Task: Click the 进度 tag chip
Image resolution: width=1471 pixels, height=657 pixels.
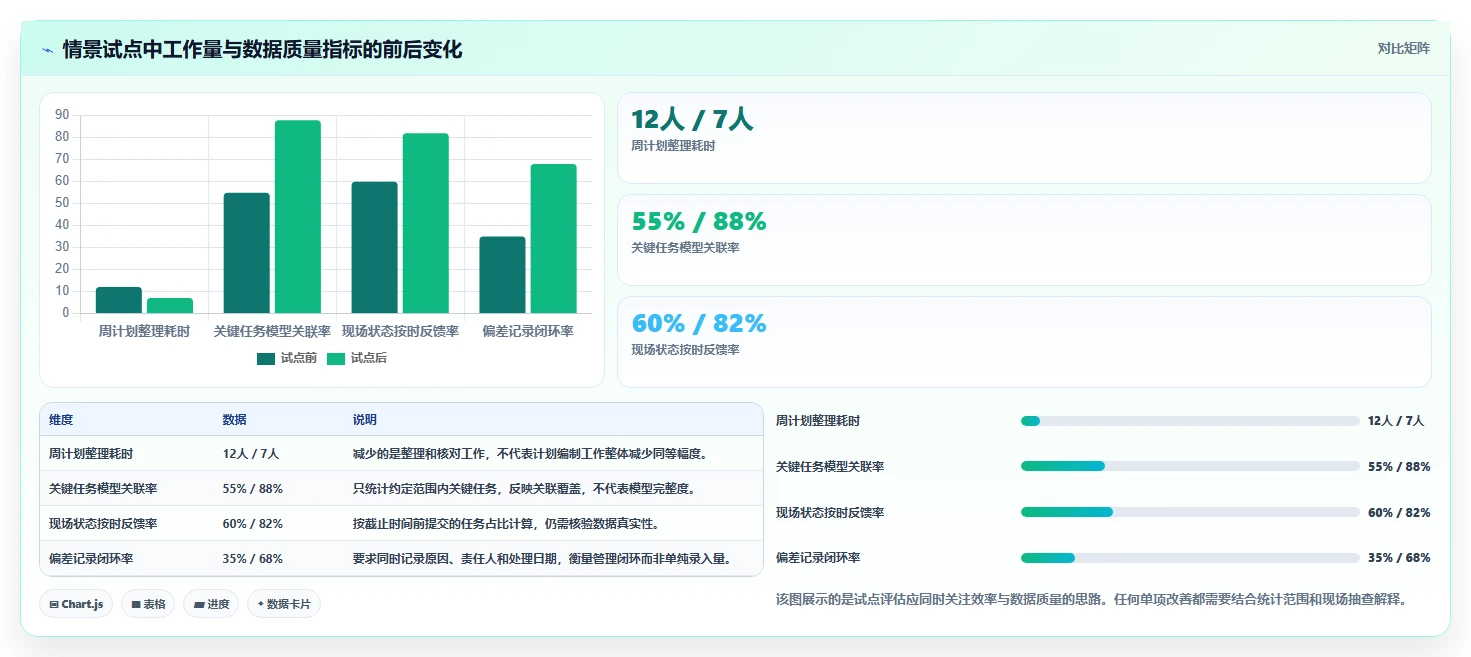Action: (x=211, y=604)
